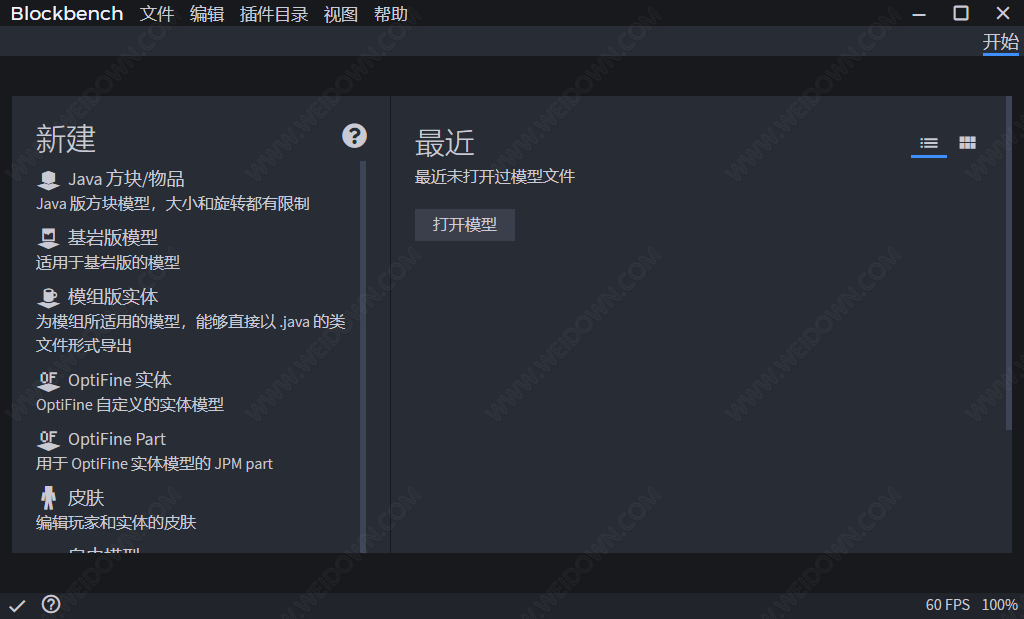Open the 帮助 menu

pos(391,14)
